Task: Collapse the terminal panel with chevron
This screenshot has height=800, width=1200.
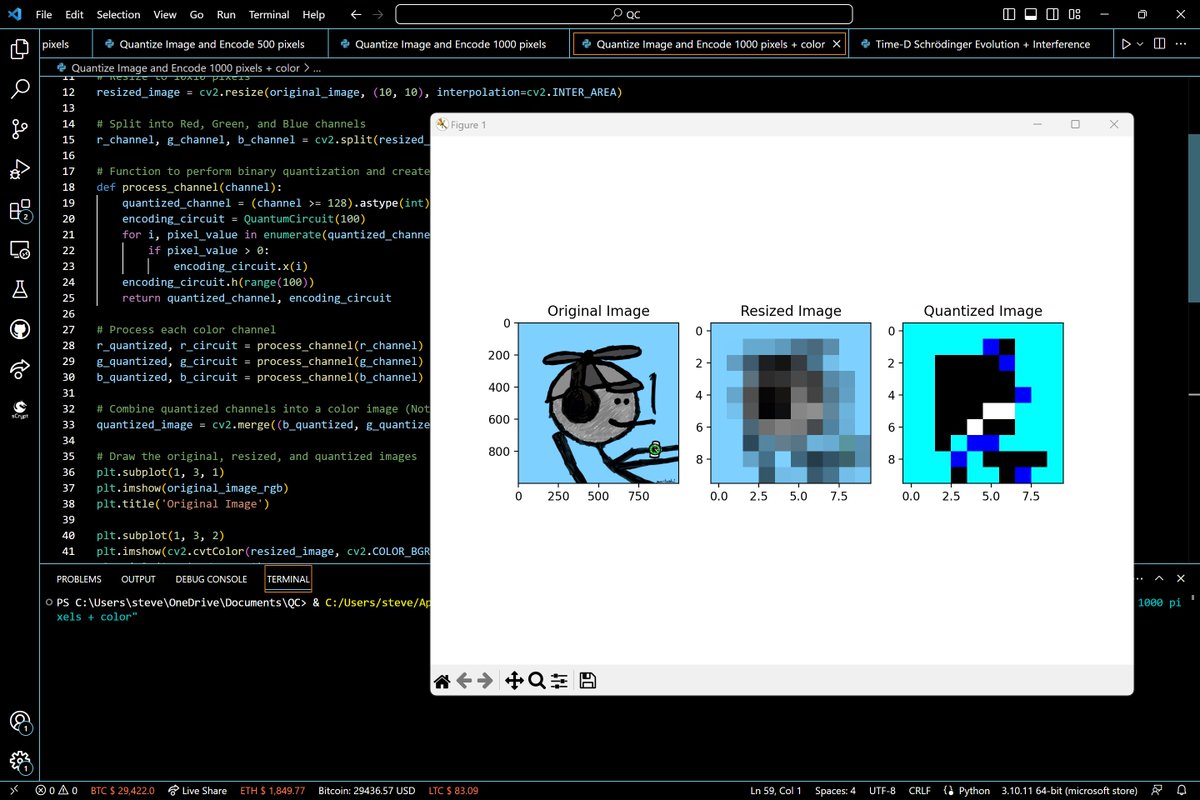Action: click(1160, 579)
